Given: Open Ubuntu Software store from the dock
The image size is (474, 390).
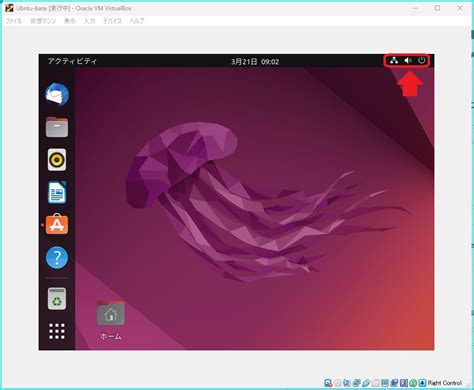Looking at the screenshot, I should point(57,224).
